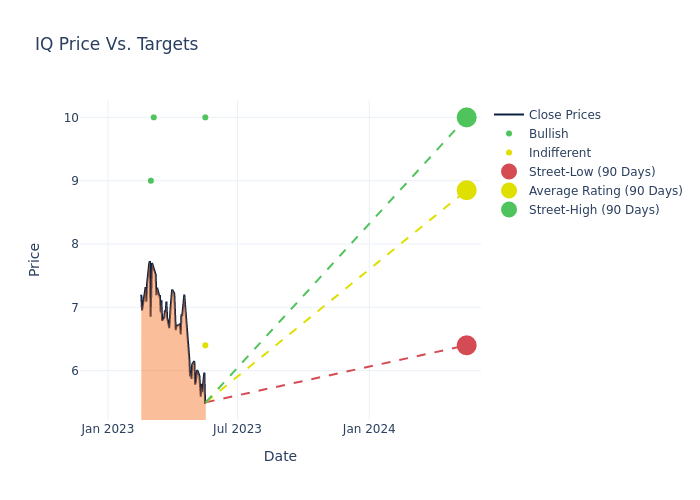Image resolution: width=700 pixels, height=500 pixels.
Task: Select the yellow Indifferent dot near price 6.4
Action: click(x=205, y=345)
